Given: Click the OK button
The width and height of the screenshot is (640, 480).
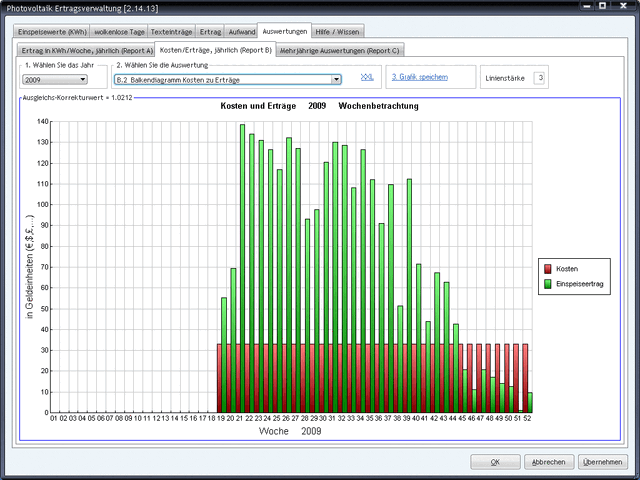Looking at the screenshot, I should coord(495,462).
